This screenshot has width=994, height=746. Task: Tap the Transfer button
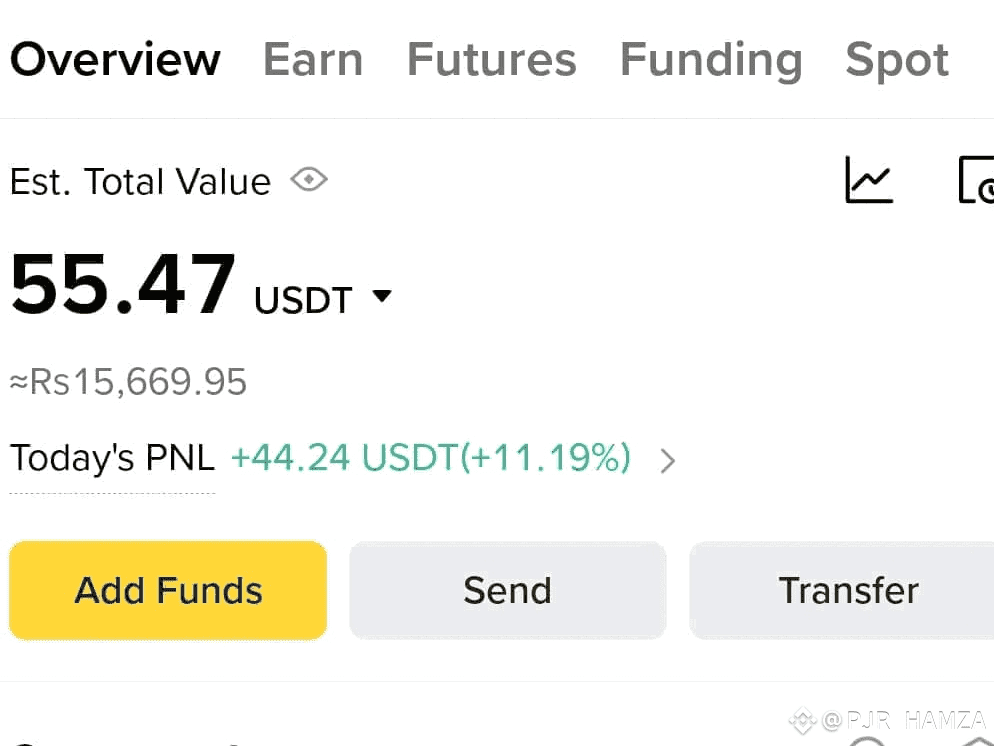tap(842, 590)
